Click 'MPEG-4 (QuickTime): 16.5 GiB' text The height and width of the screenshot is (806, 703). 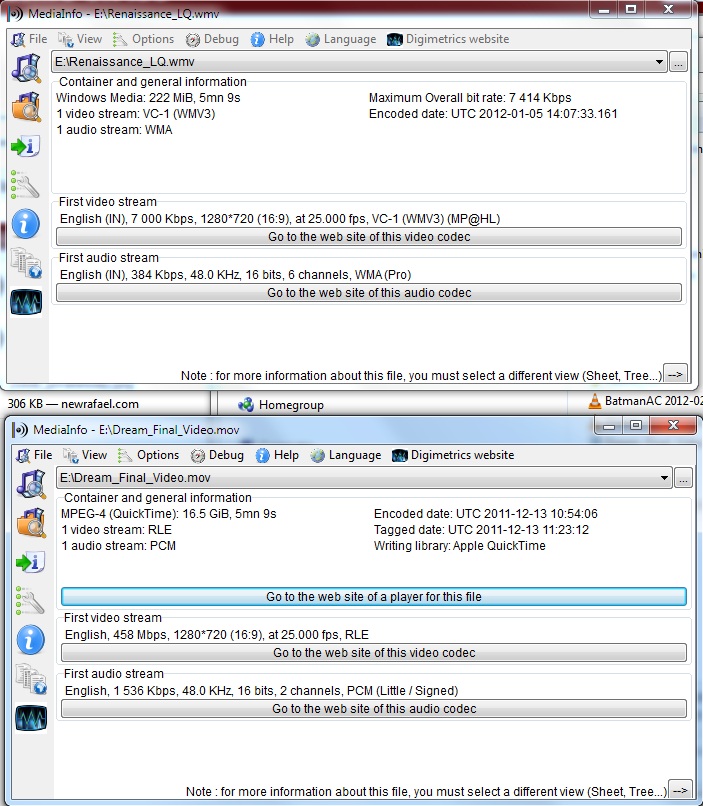pyautogui.click(x=169, y=514)
